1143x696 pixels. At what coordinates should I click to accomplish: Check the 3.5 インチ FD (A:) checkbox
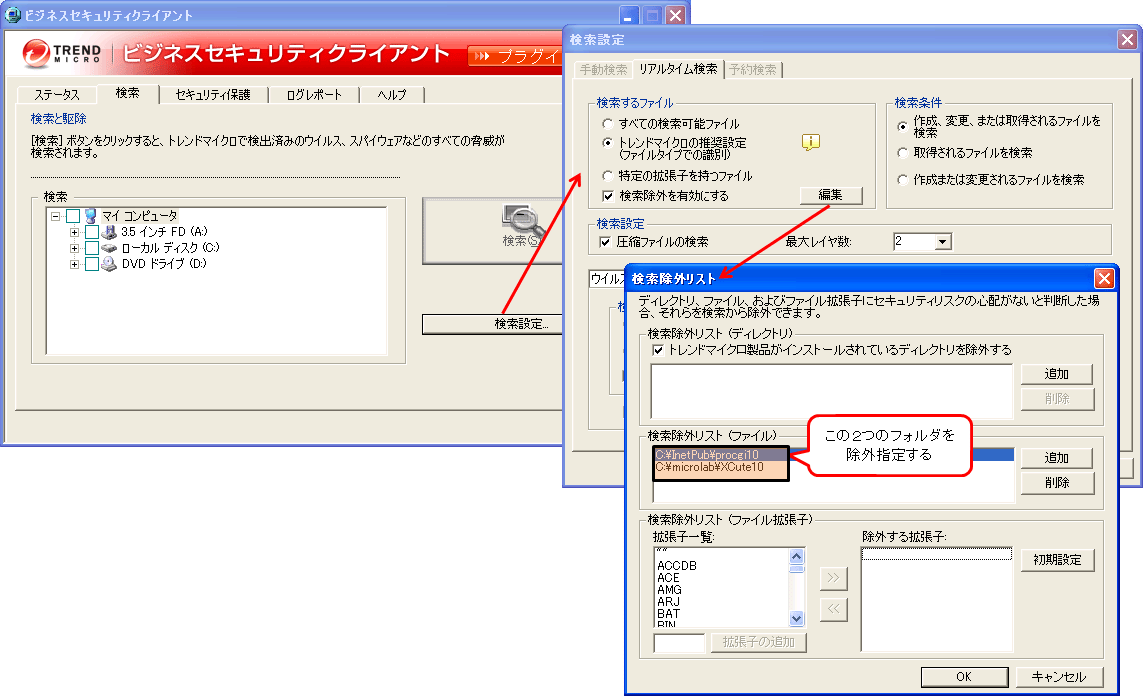click(92, 232)
